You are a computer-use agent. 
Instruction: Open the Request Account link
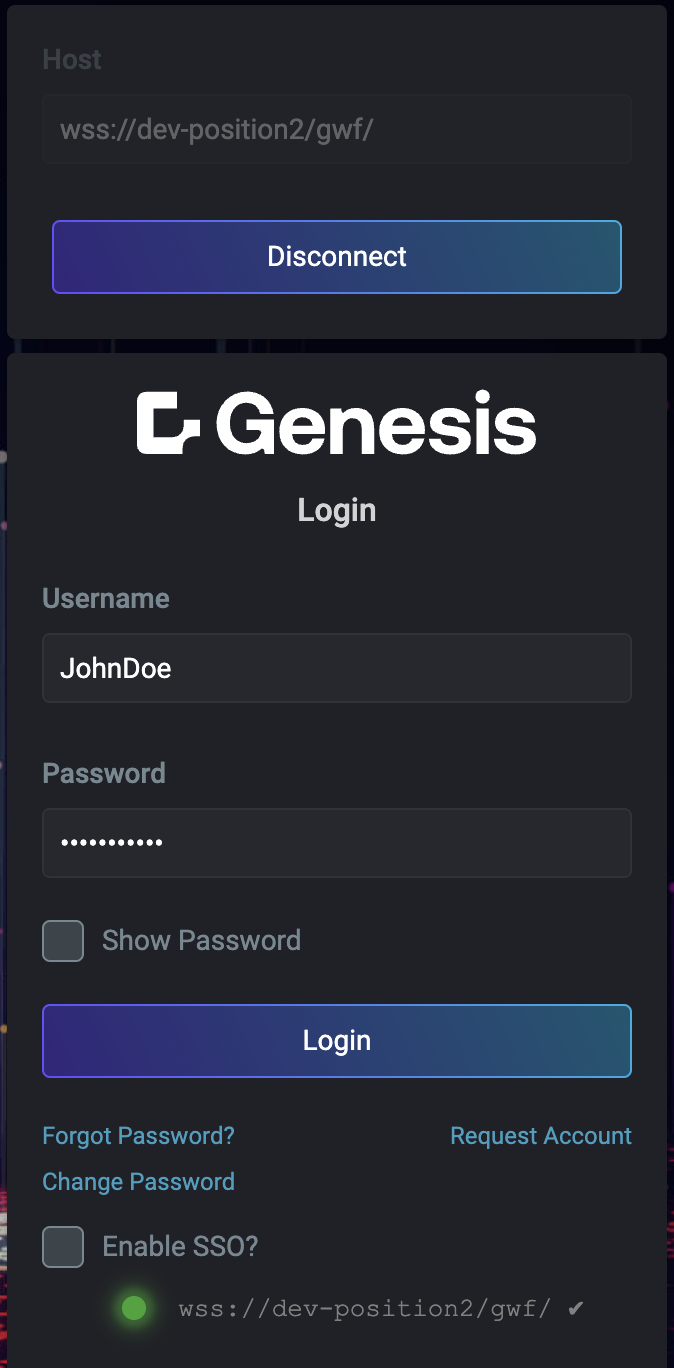[x=541, y=1136]
